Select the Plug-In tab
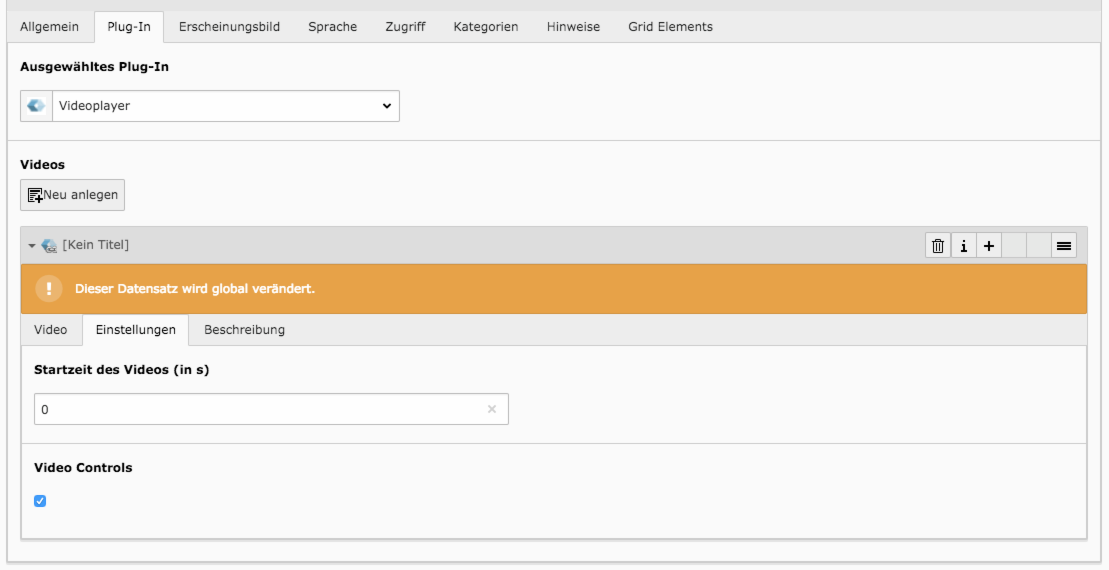This screenshot has width=1109, height=570. [129, 27]
